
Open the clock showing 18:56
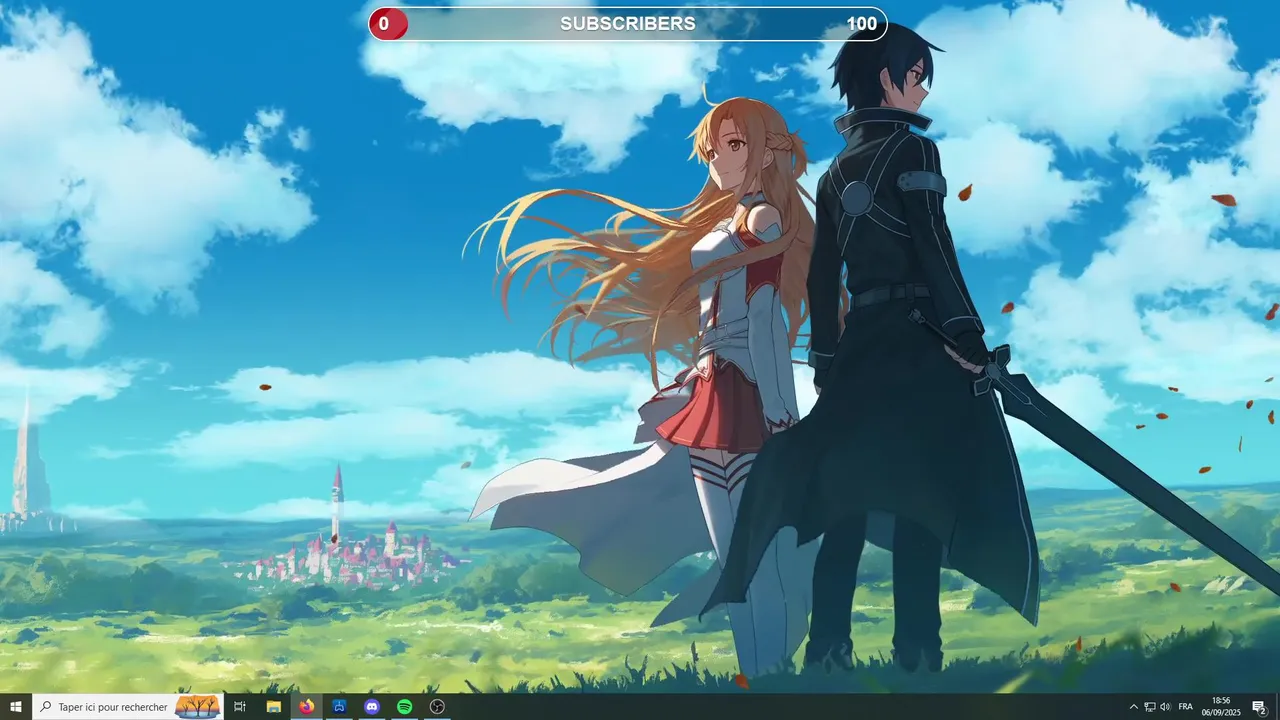click(x=1221, y=707)
